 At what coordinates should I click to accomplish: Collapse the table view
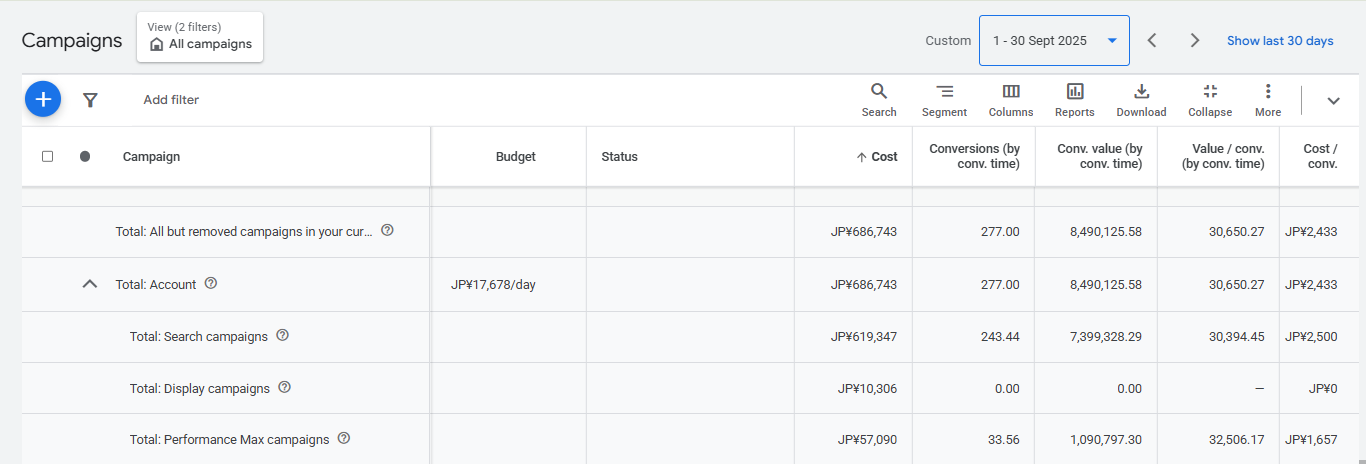coord(1210,100)
